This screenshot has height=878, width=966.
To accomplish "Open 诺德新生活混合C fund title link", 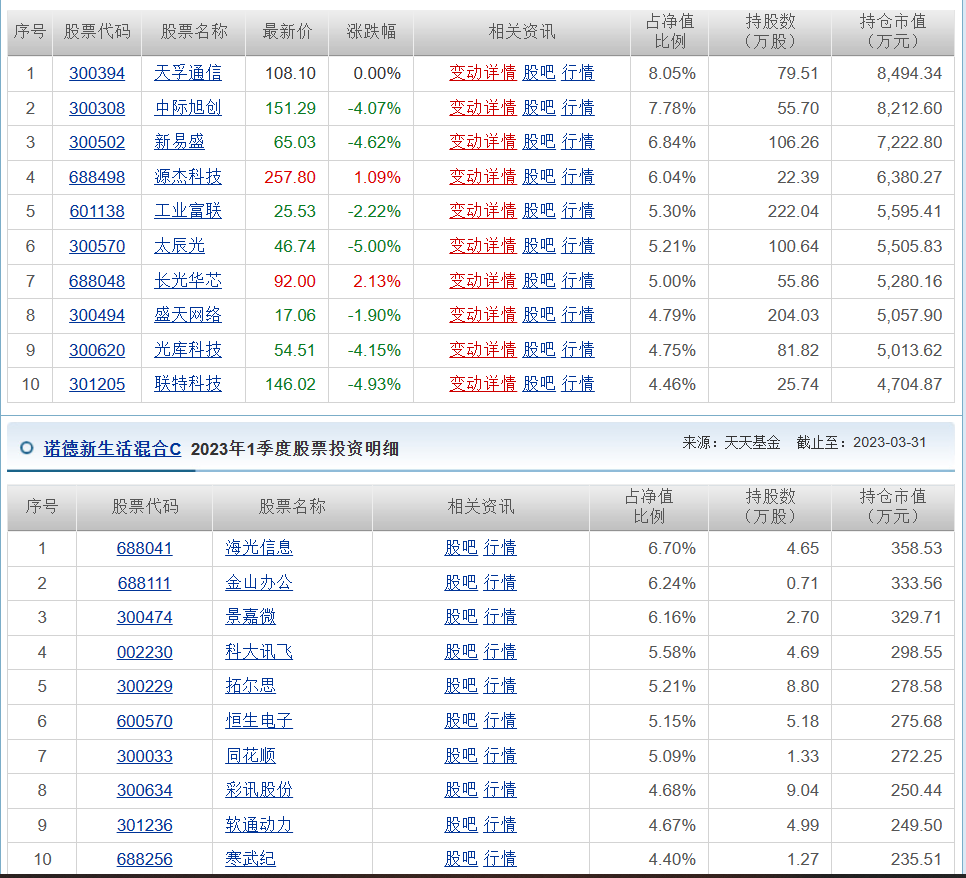I will (x=112, y=449).
